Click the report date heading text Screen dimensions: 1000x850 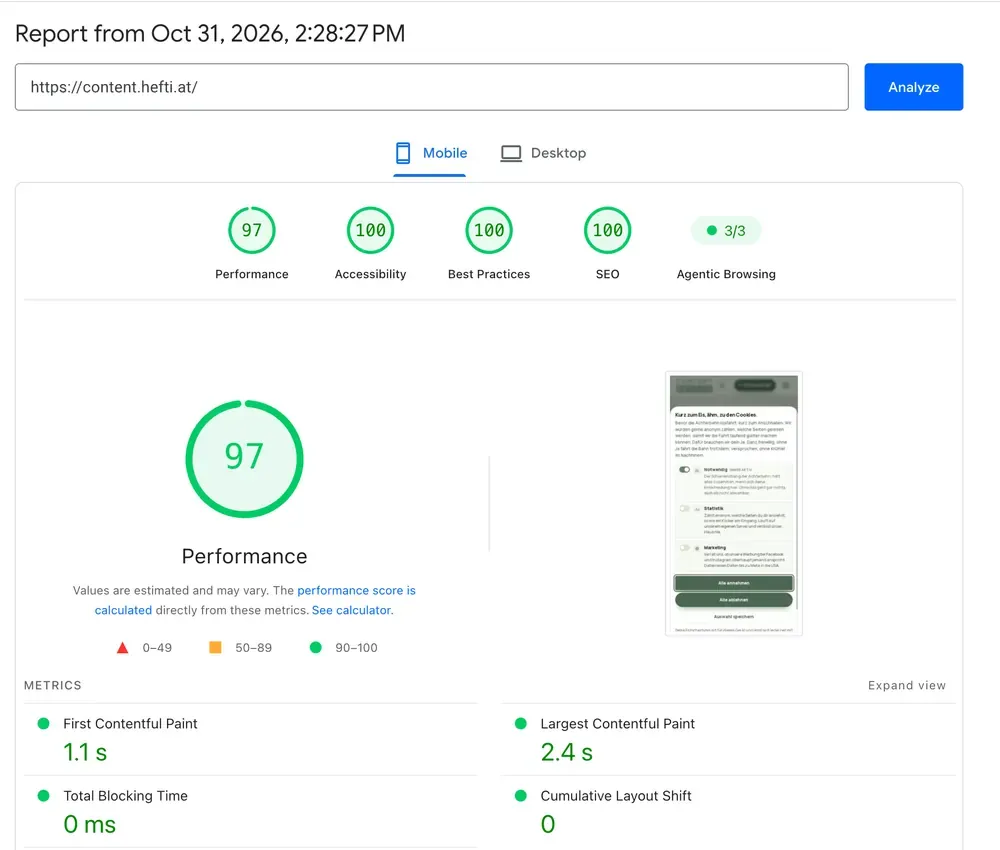(x=210, y=34)
